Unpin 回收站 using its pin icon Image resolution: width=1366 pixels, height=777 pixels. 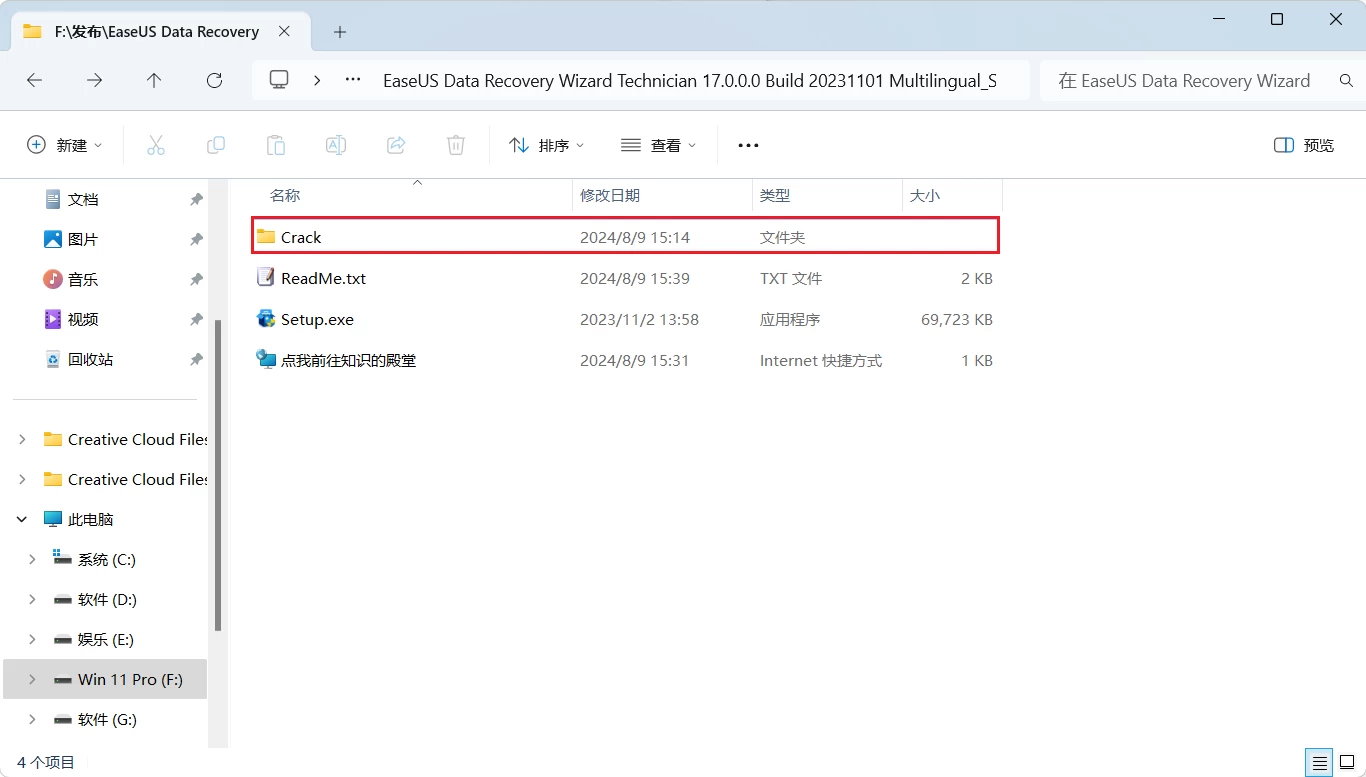196,359
